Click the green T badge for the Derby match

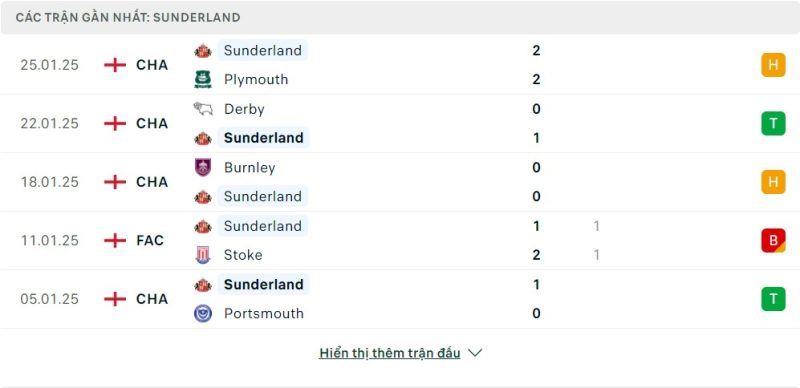(x=773, y=124)
